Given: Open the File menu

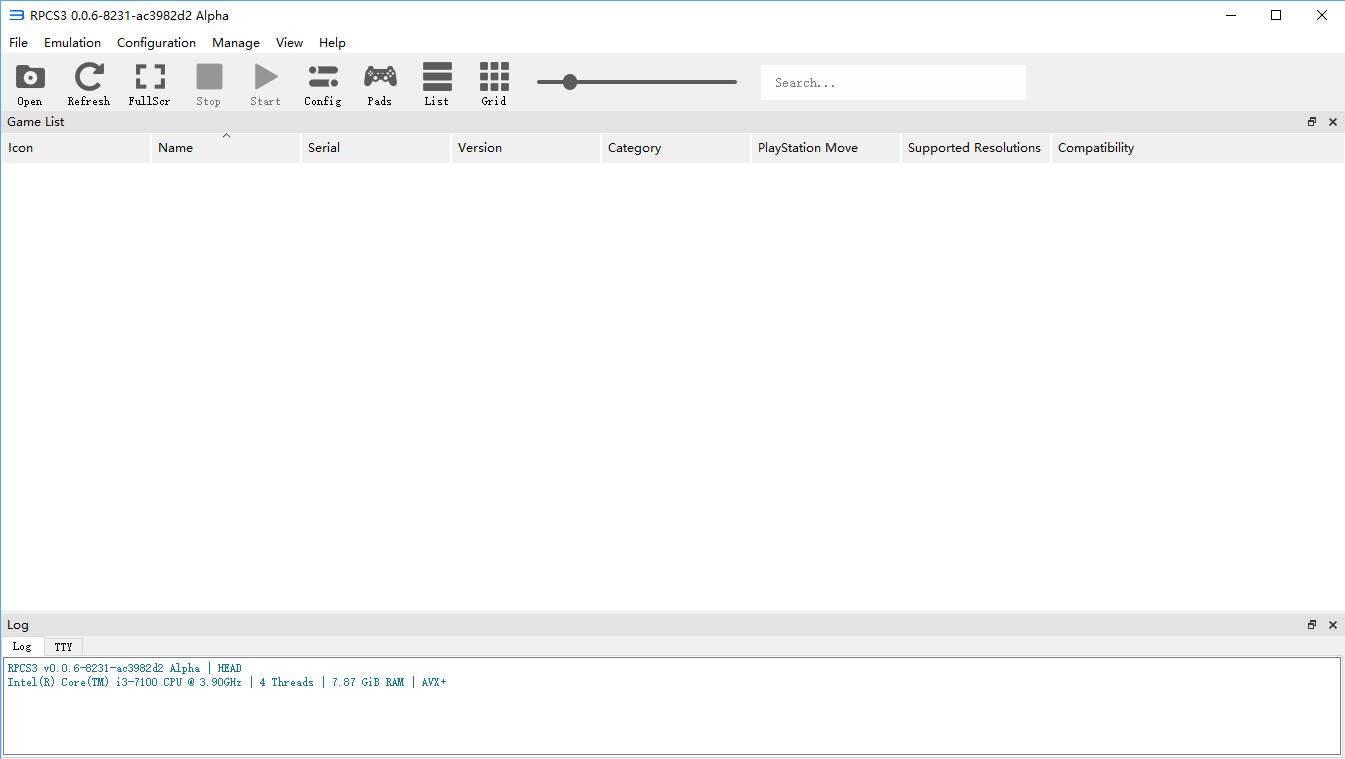Looking at the screenshot, I should 19,42.
